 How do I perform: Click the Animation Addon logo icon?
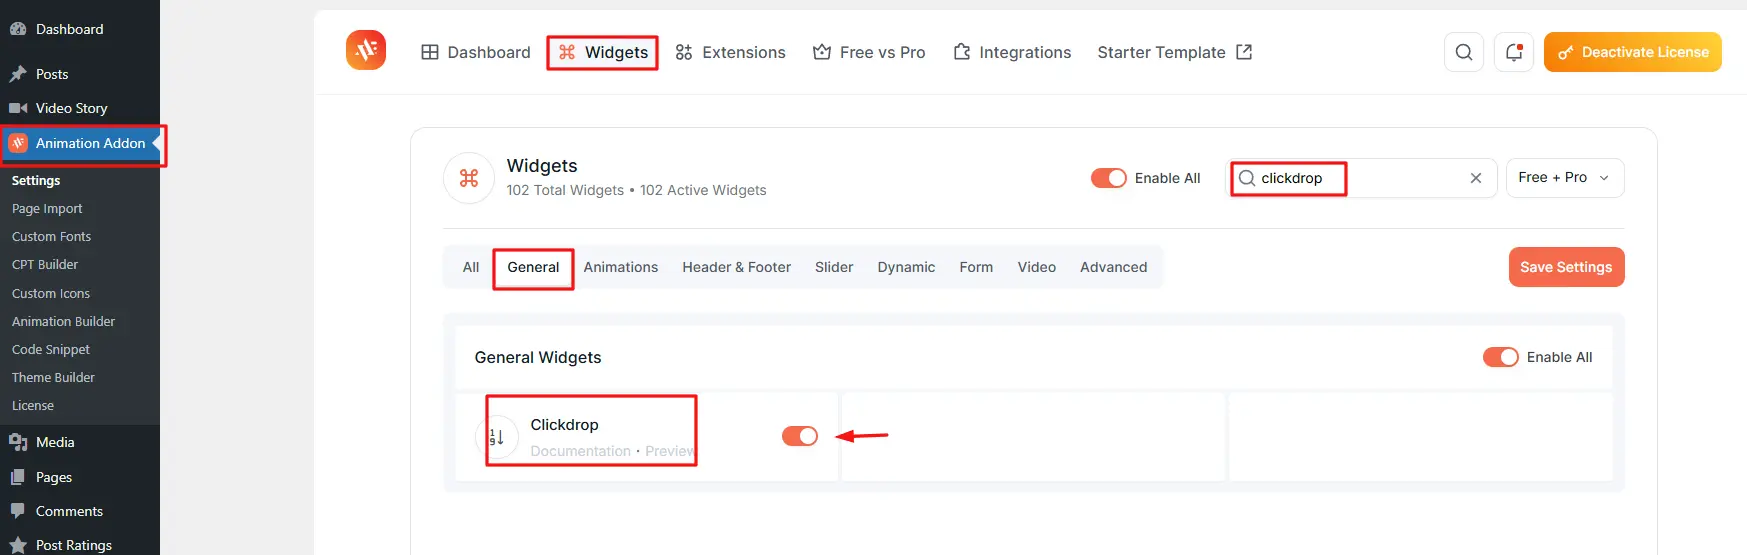point(366,51)
